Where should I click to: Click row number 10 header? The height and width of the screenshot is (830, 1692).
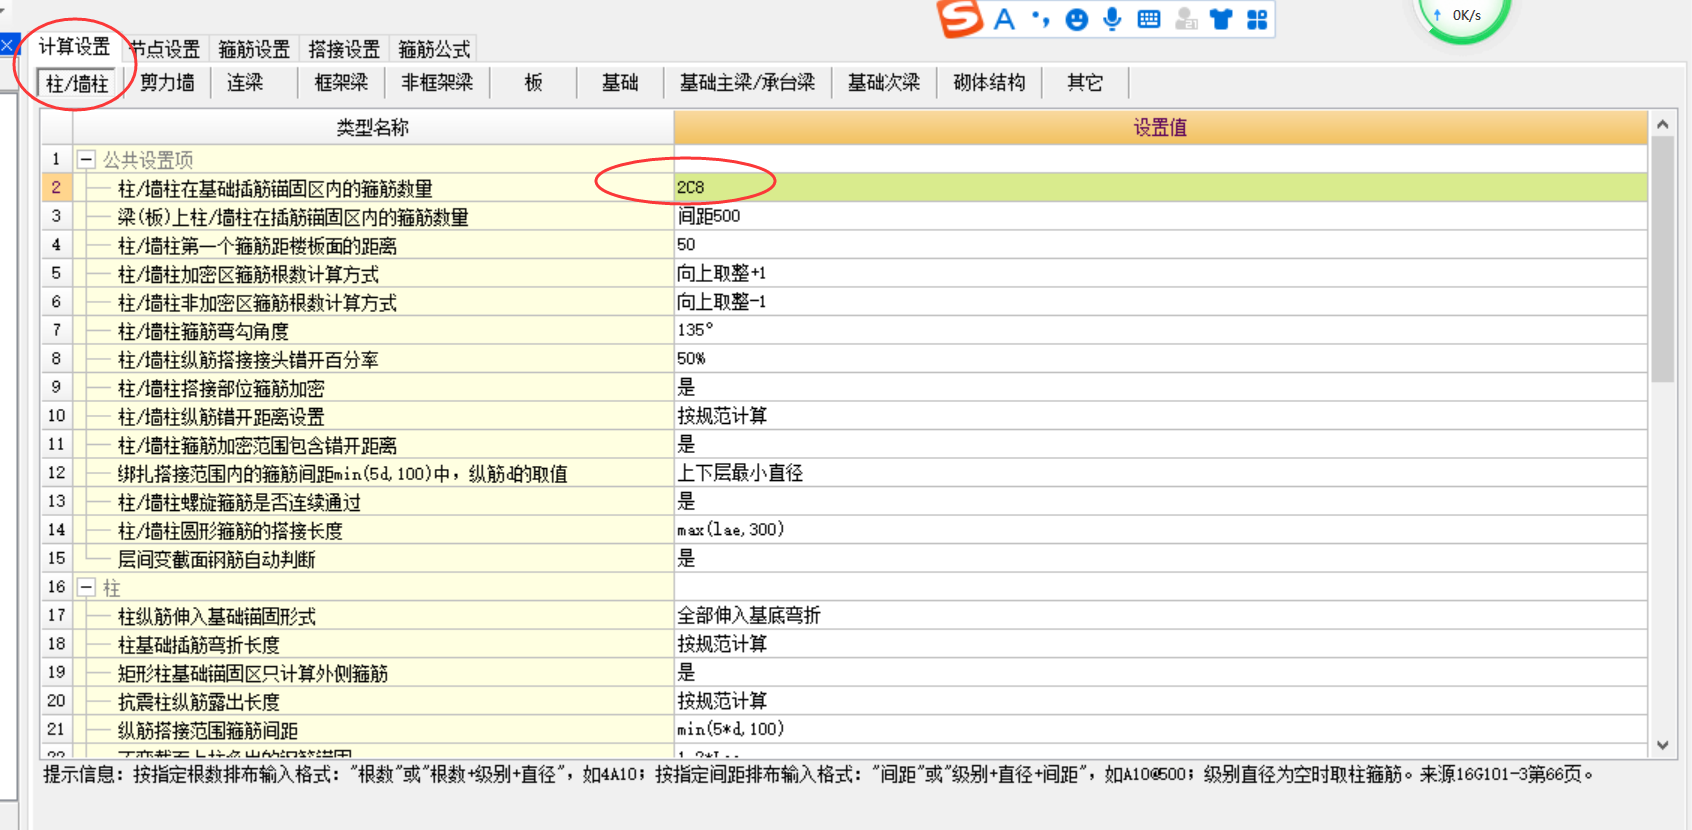[x=56, y=416]
